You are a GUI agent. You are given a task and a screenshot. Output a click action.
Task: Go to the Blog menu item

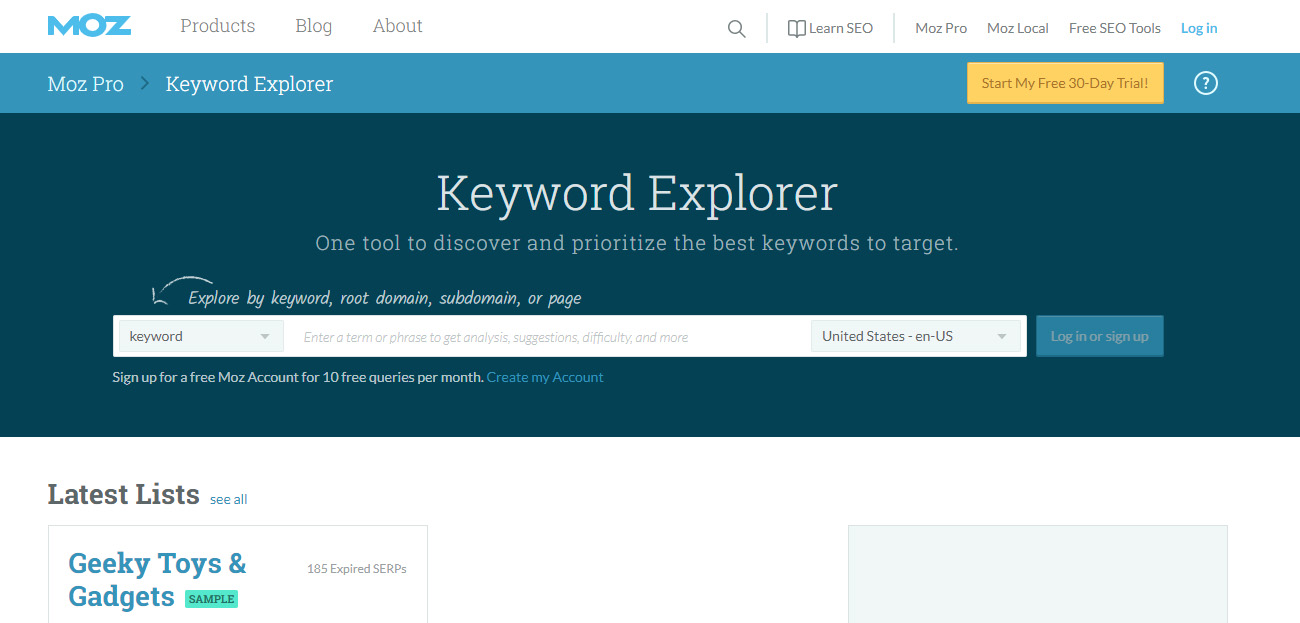point(313,26)
